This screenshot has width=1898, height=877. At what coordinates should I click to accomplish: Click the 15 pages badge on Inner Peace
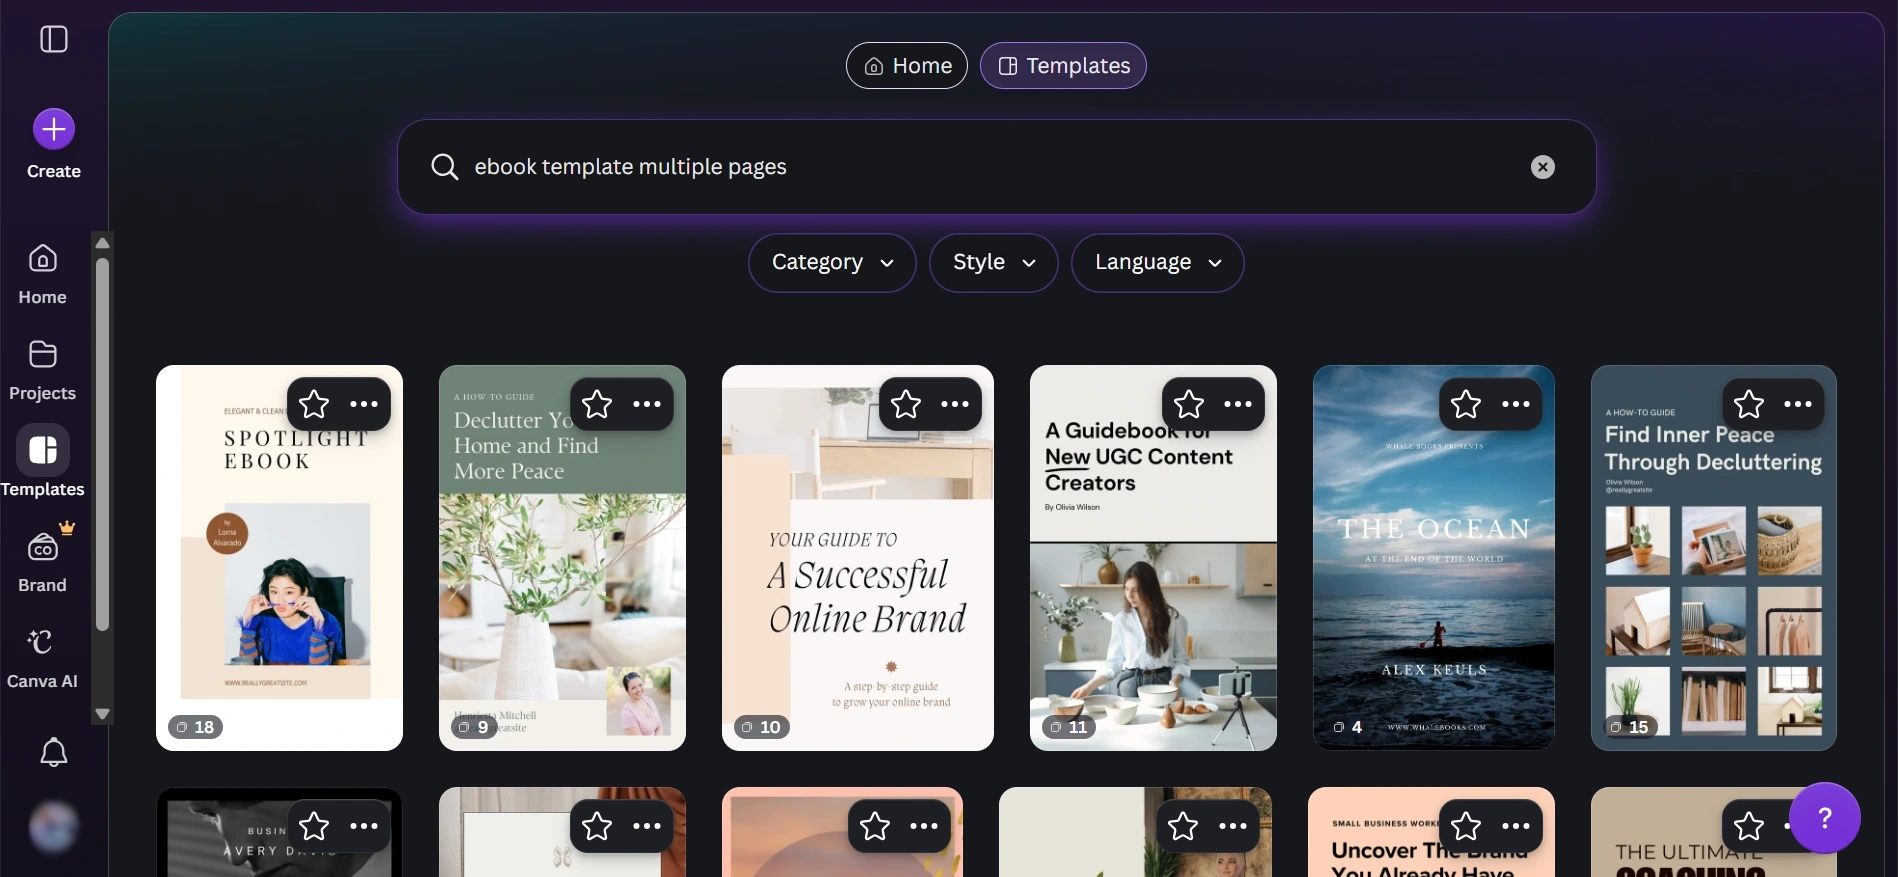[1630, 727]
